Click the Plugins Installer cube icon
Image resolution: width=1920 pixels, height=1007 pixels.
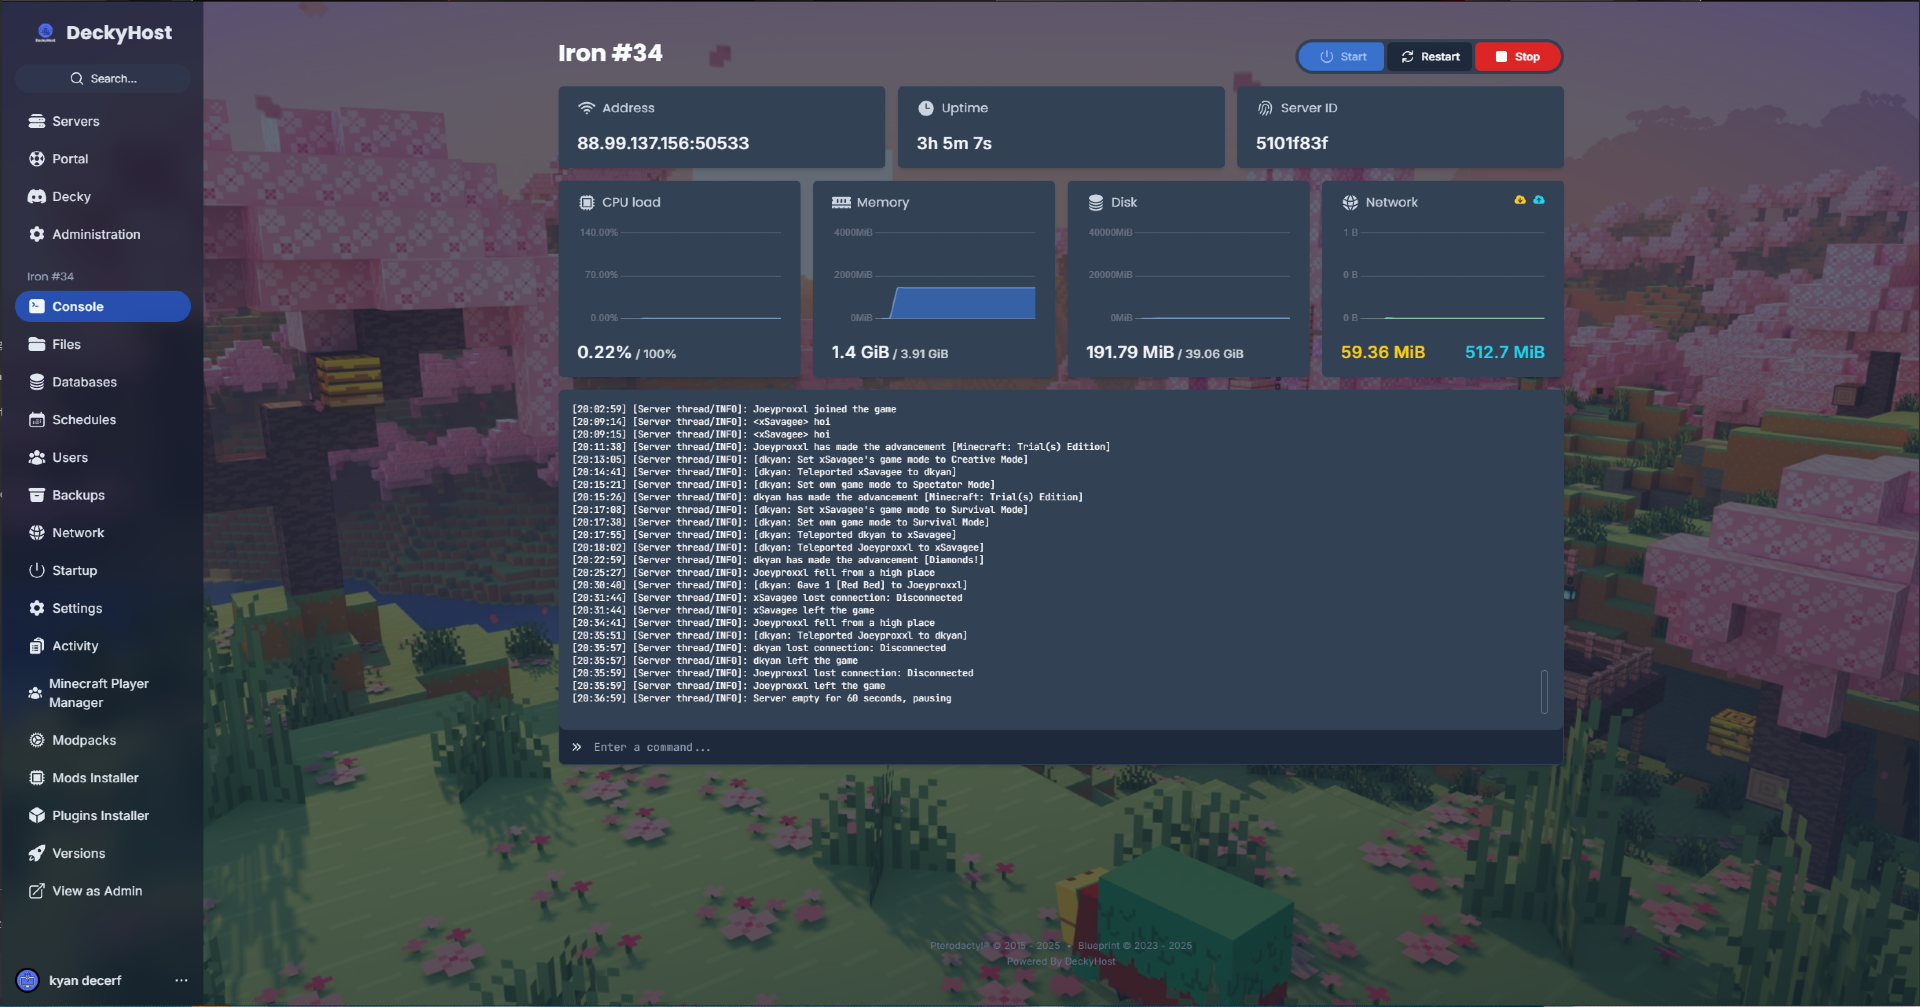pyautogui.click(x=37, y=815)
